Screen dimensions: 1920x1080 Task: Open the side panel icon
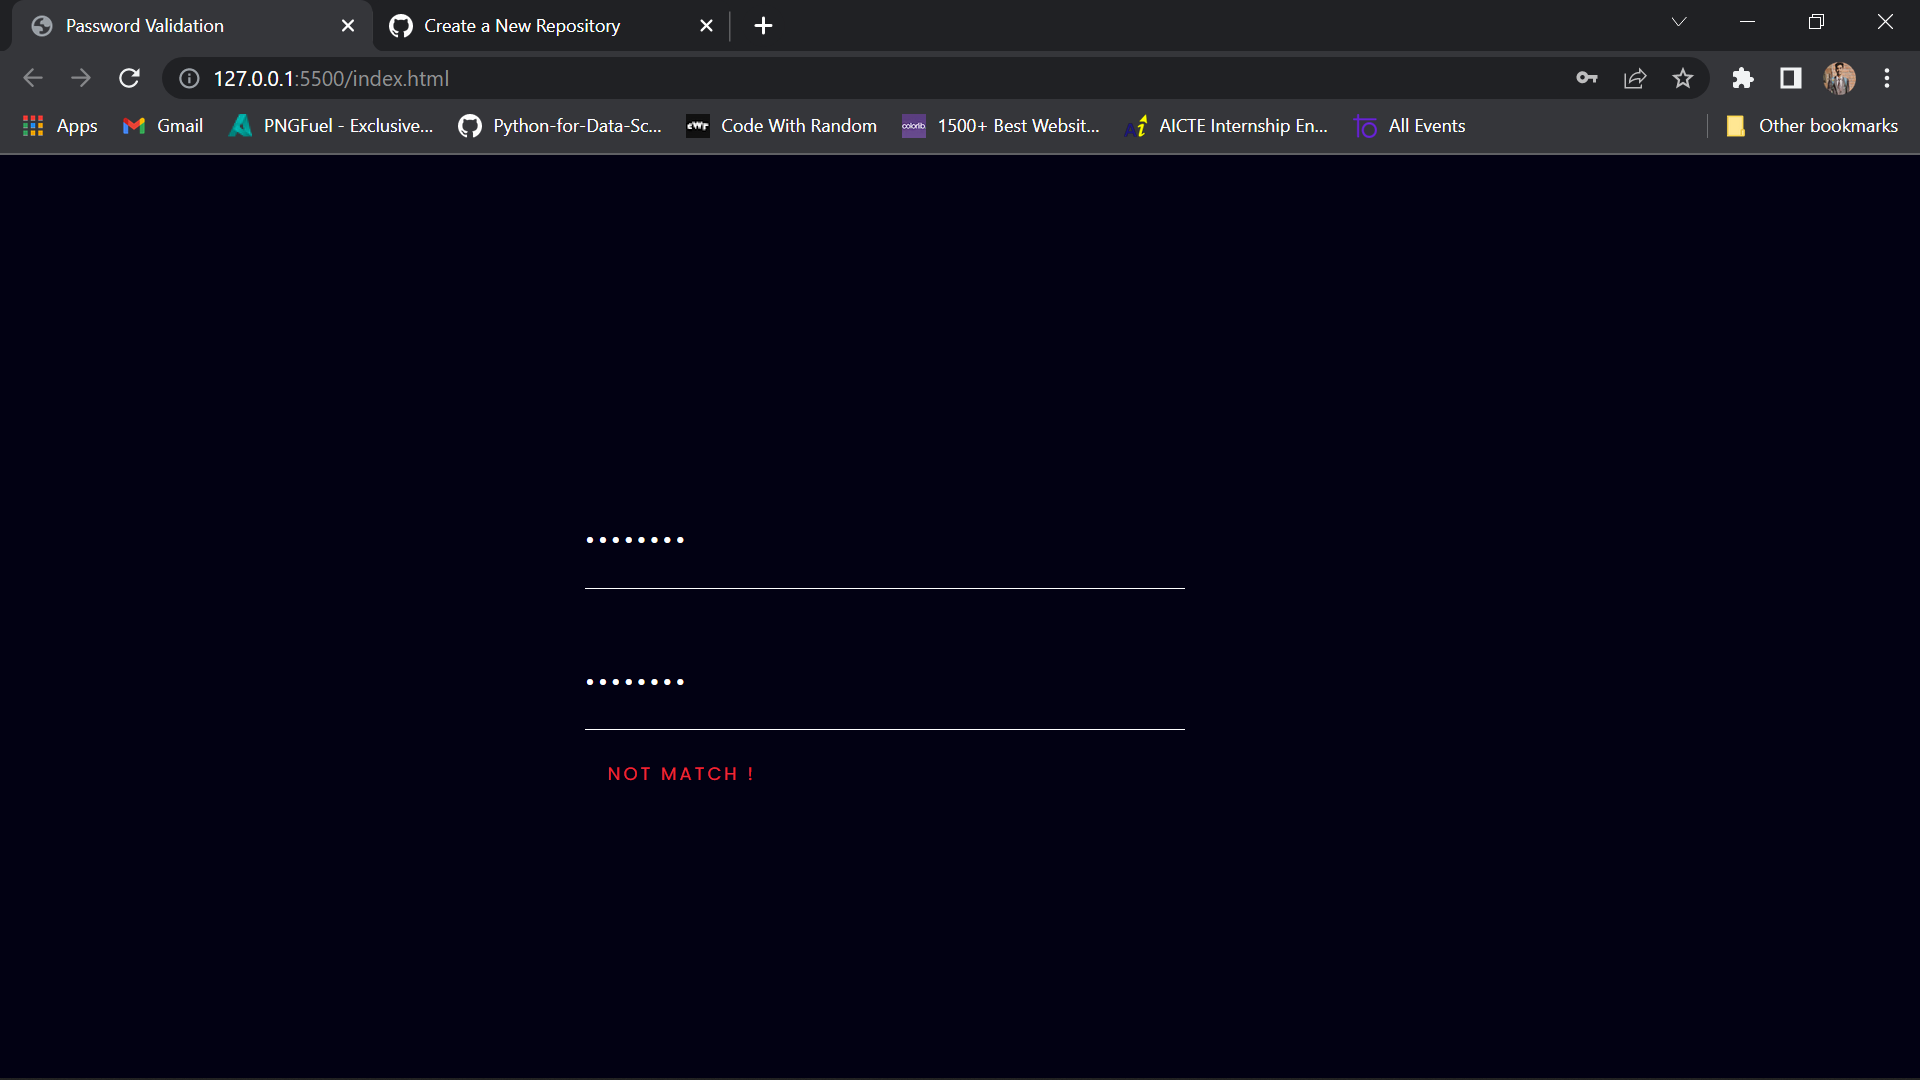pyautogui.click(x=1790, y=78)
